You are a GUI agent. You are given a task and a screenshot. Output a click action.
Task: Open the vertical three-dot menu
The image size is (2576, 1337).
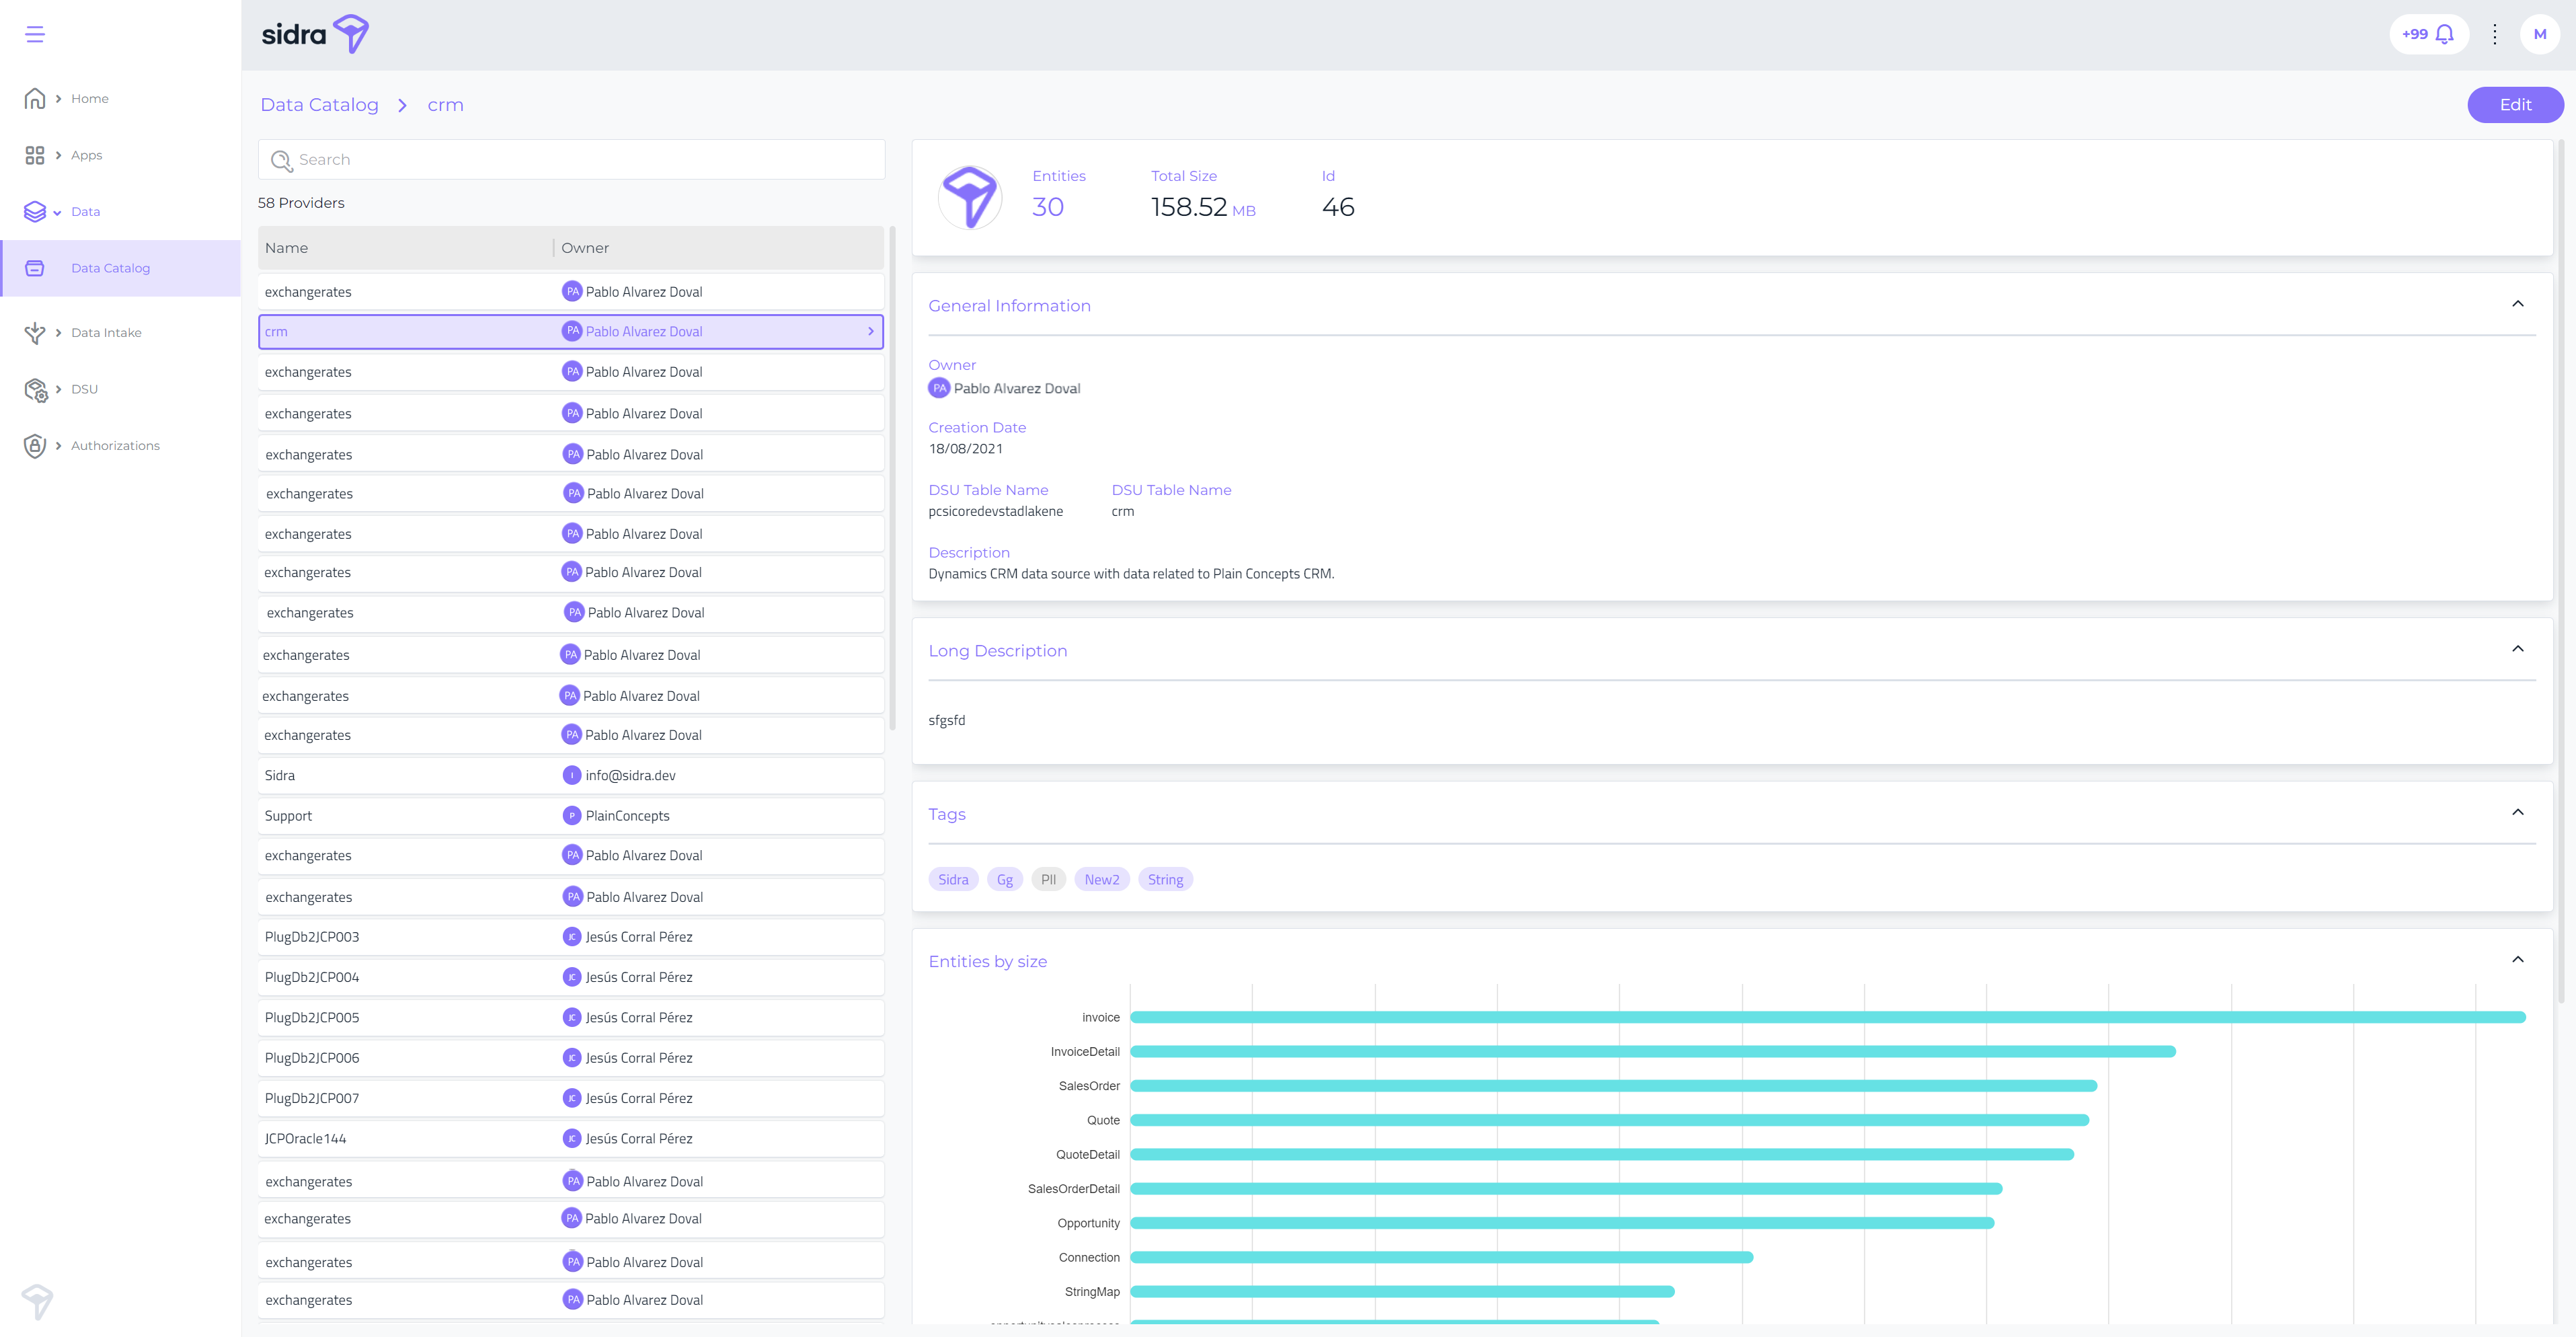coord(2495,35)
